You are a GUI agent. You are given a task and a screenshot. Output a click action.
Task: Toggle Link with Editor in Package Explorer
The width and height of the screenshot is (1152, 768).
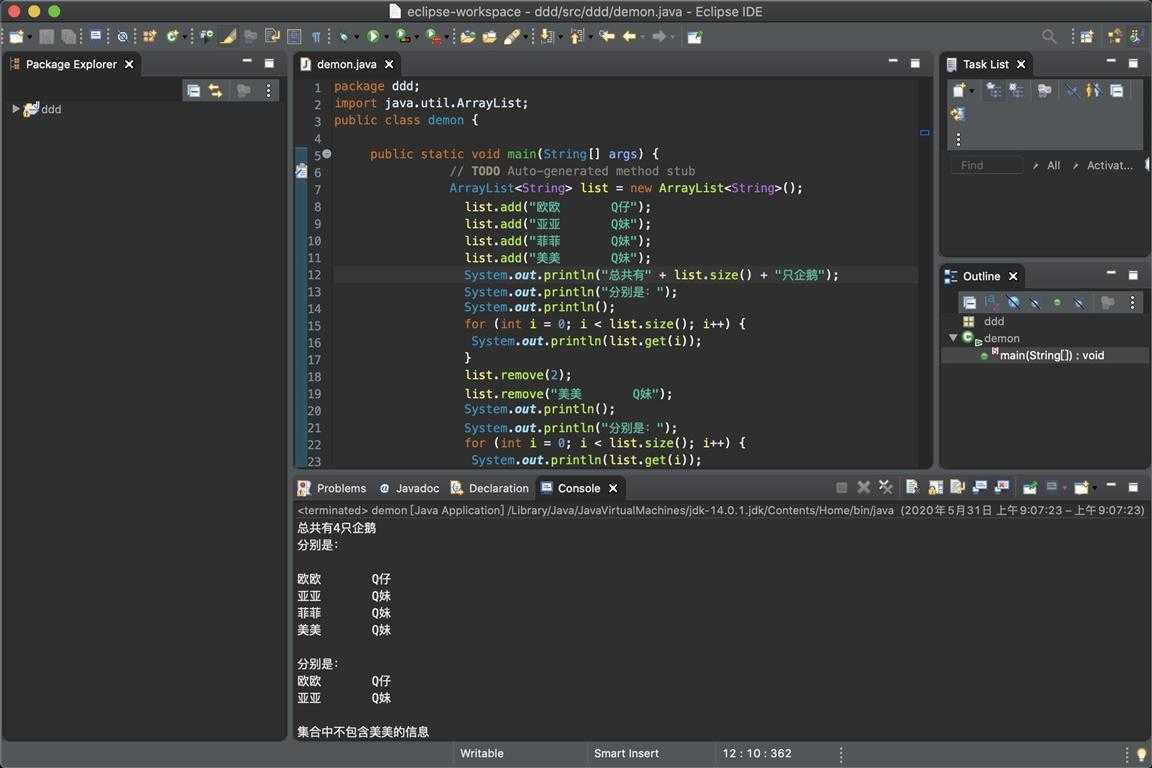pyautogui.click(x=215, y=90)
